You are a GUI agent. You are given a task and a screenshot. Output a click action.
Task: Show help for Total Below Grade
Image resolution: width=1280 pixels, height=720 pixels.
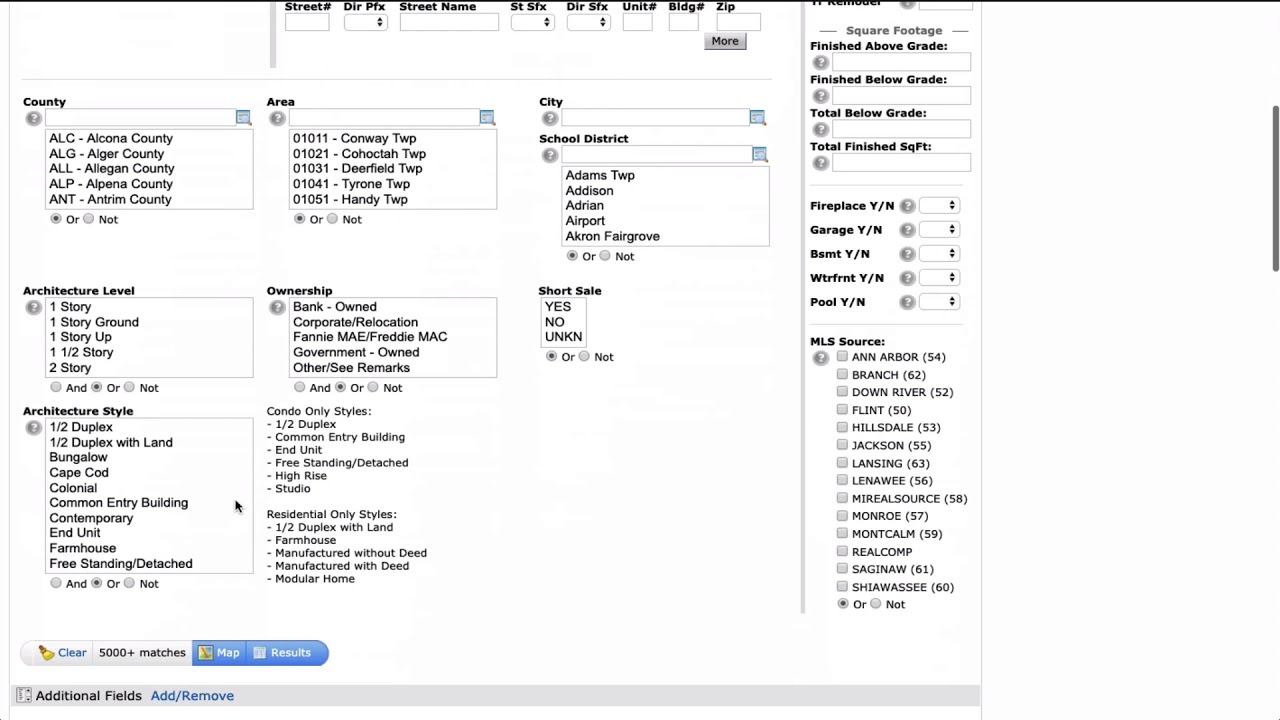(x=821, y=130)
